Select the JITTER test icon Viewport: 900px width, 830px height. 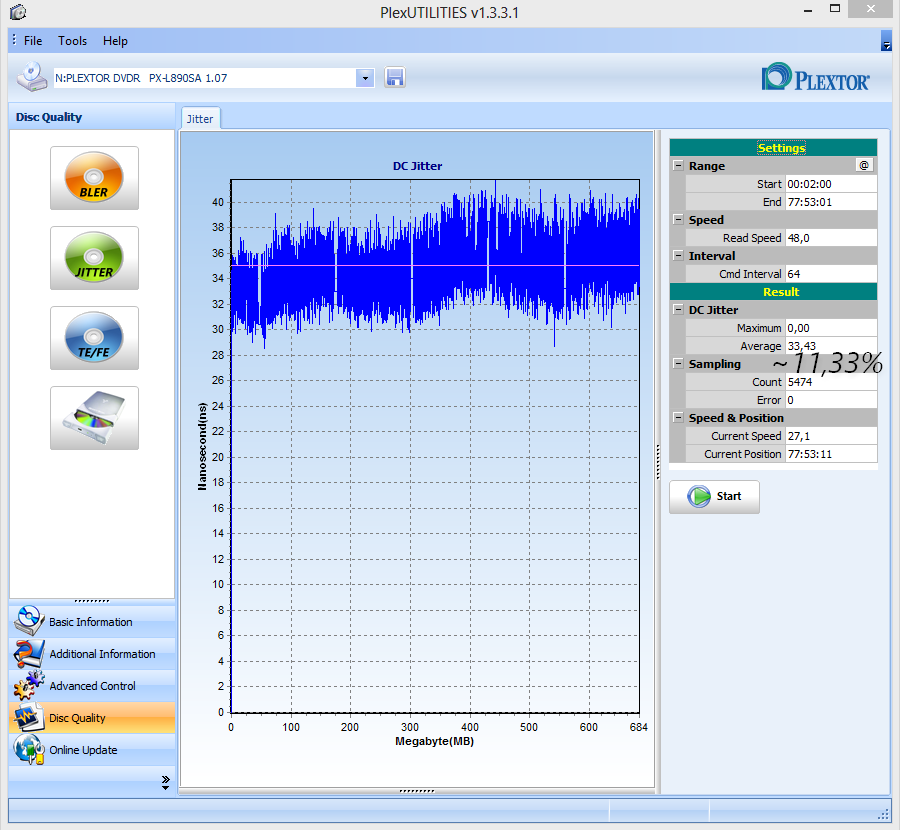tap(94, 258)
